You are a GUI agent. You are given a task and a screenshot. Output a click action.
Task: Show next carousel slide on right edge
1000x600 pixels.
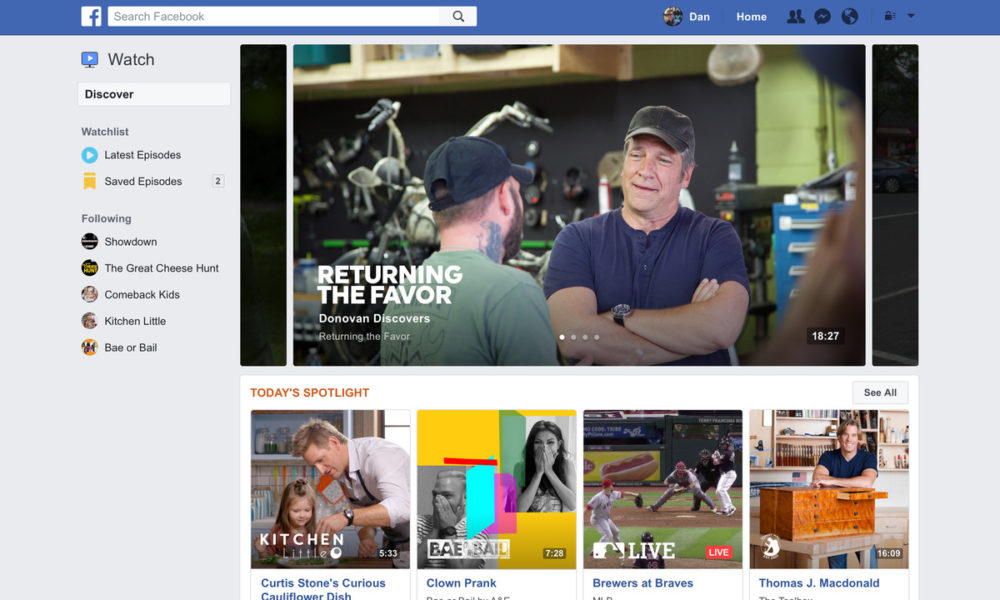click(x=894, y=205)
